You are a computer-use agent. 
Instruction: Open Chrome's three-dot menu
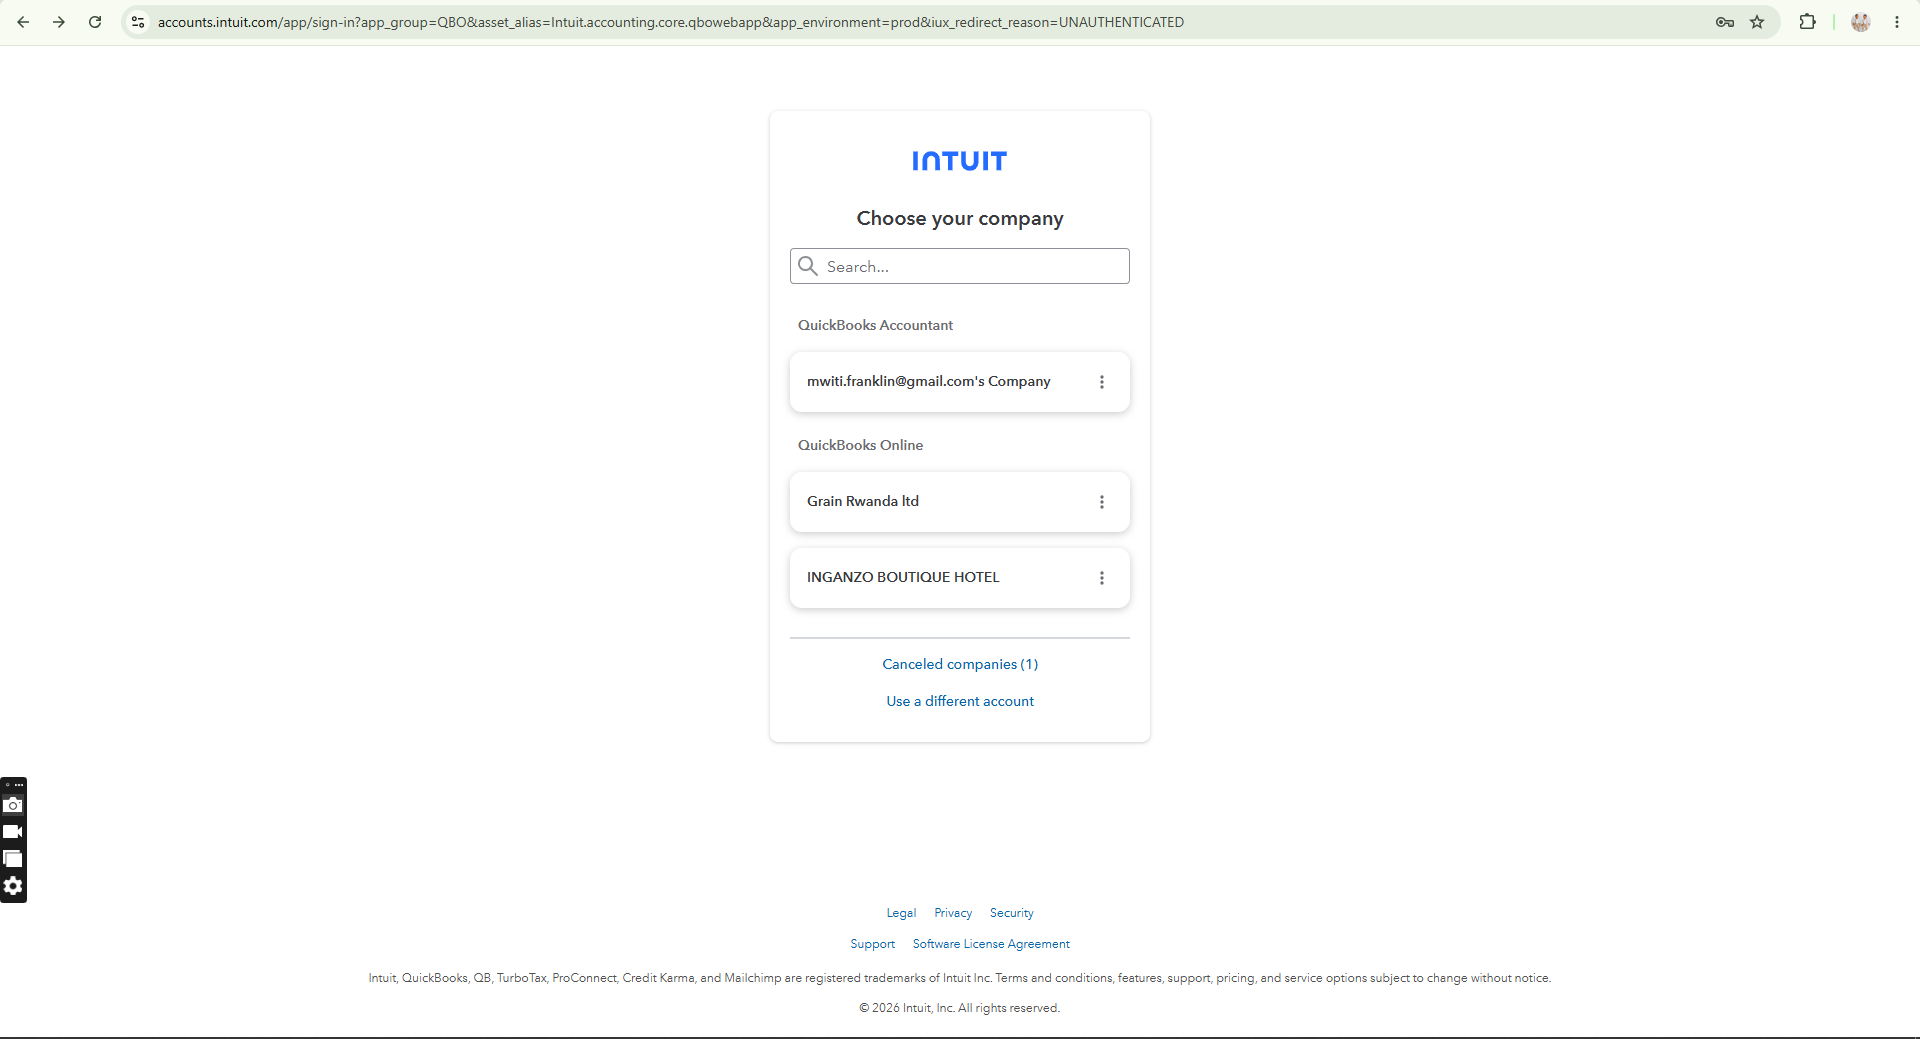[1897, 22]
